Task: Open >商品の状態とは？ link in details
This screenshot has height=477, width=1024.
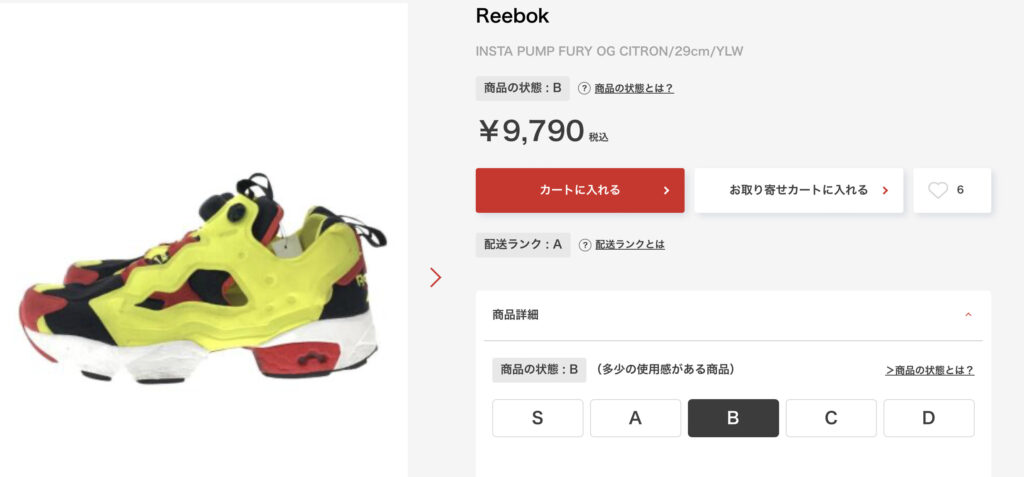Action: [930, 370]
